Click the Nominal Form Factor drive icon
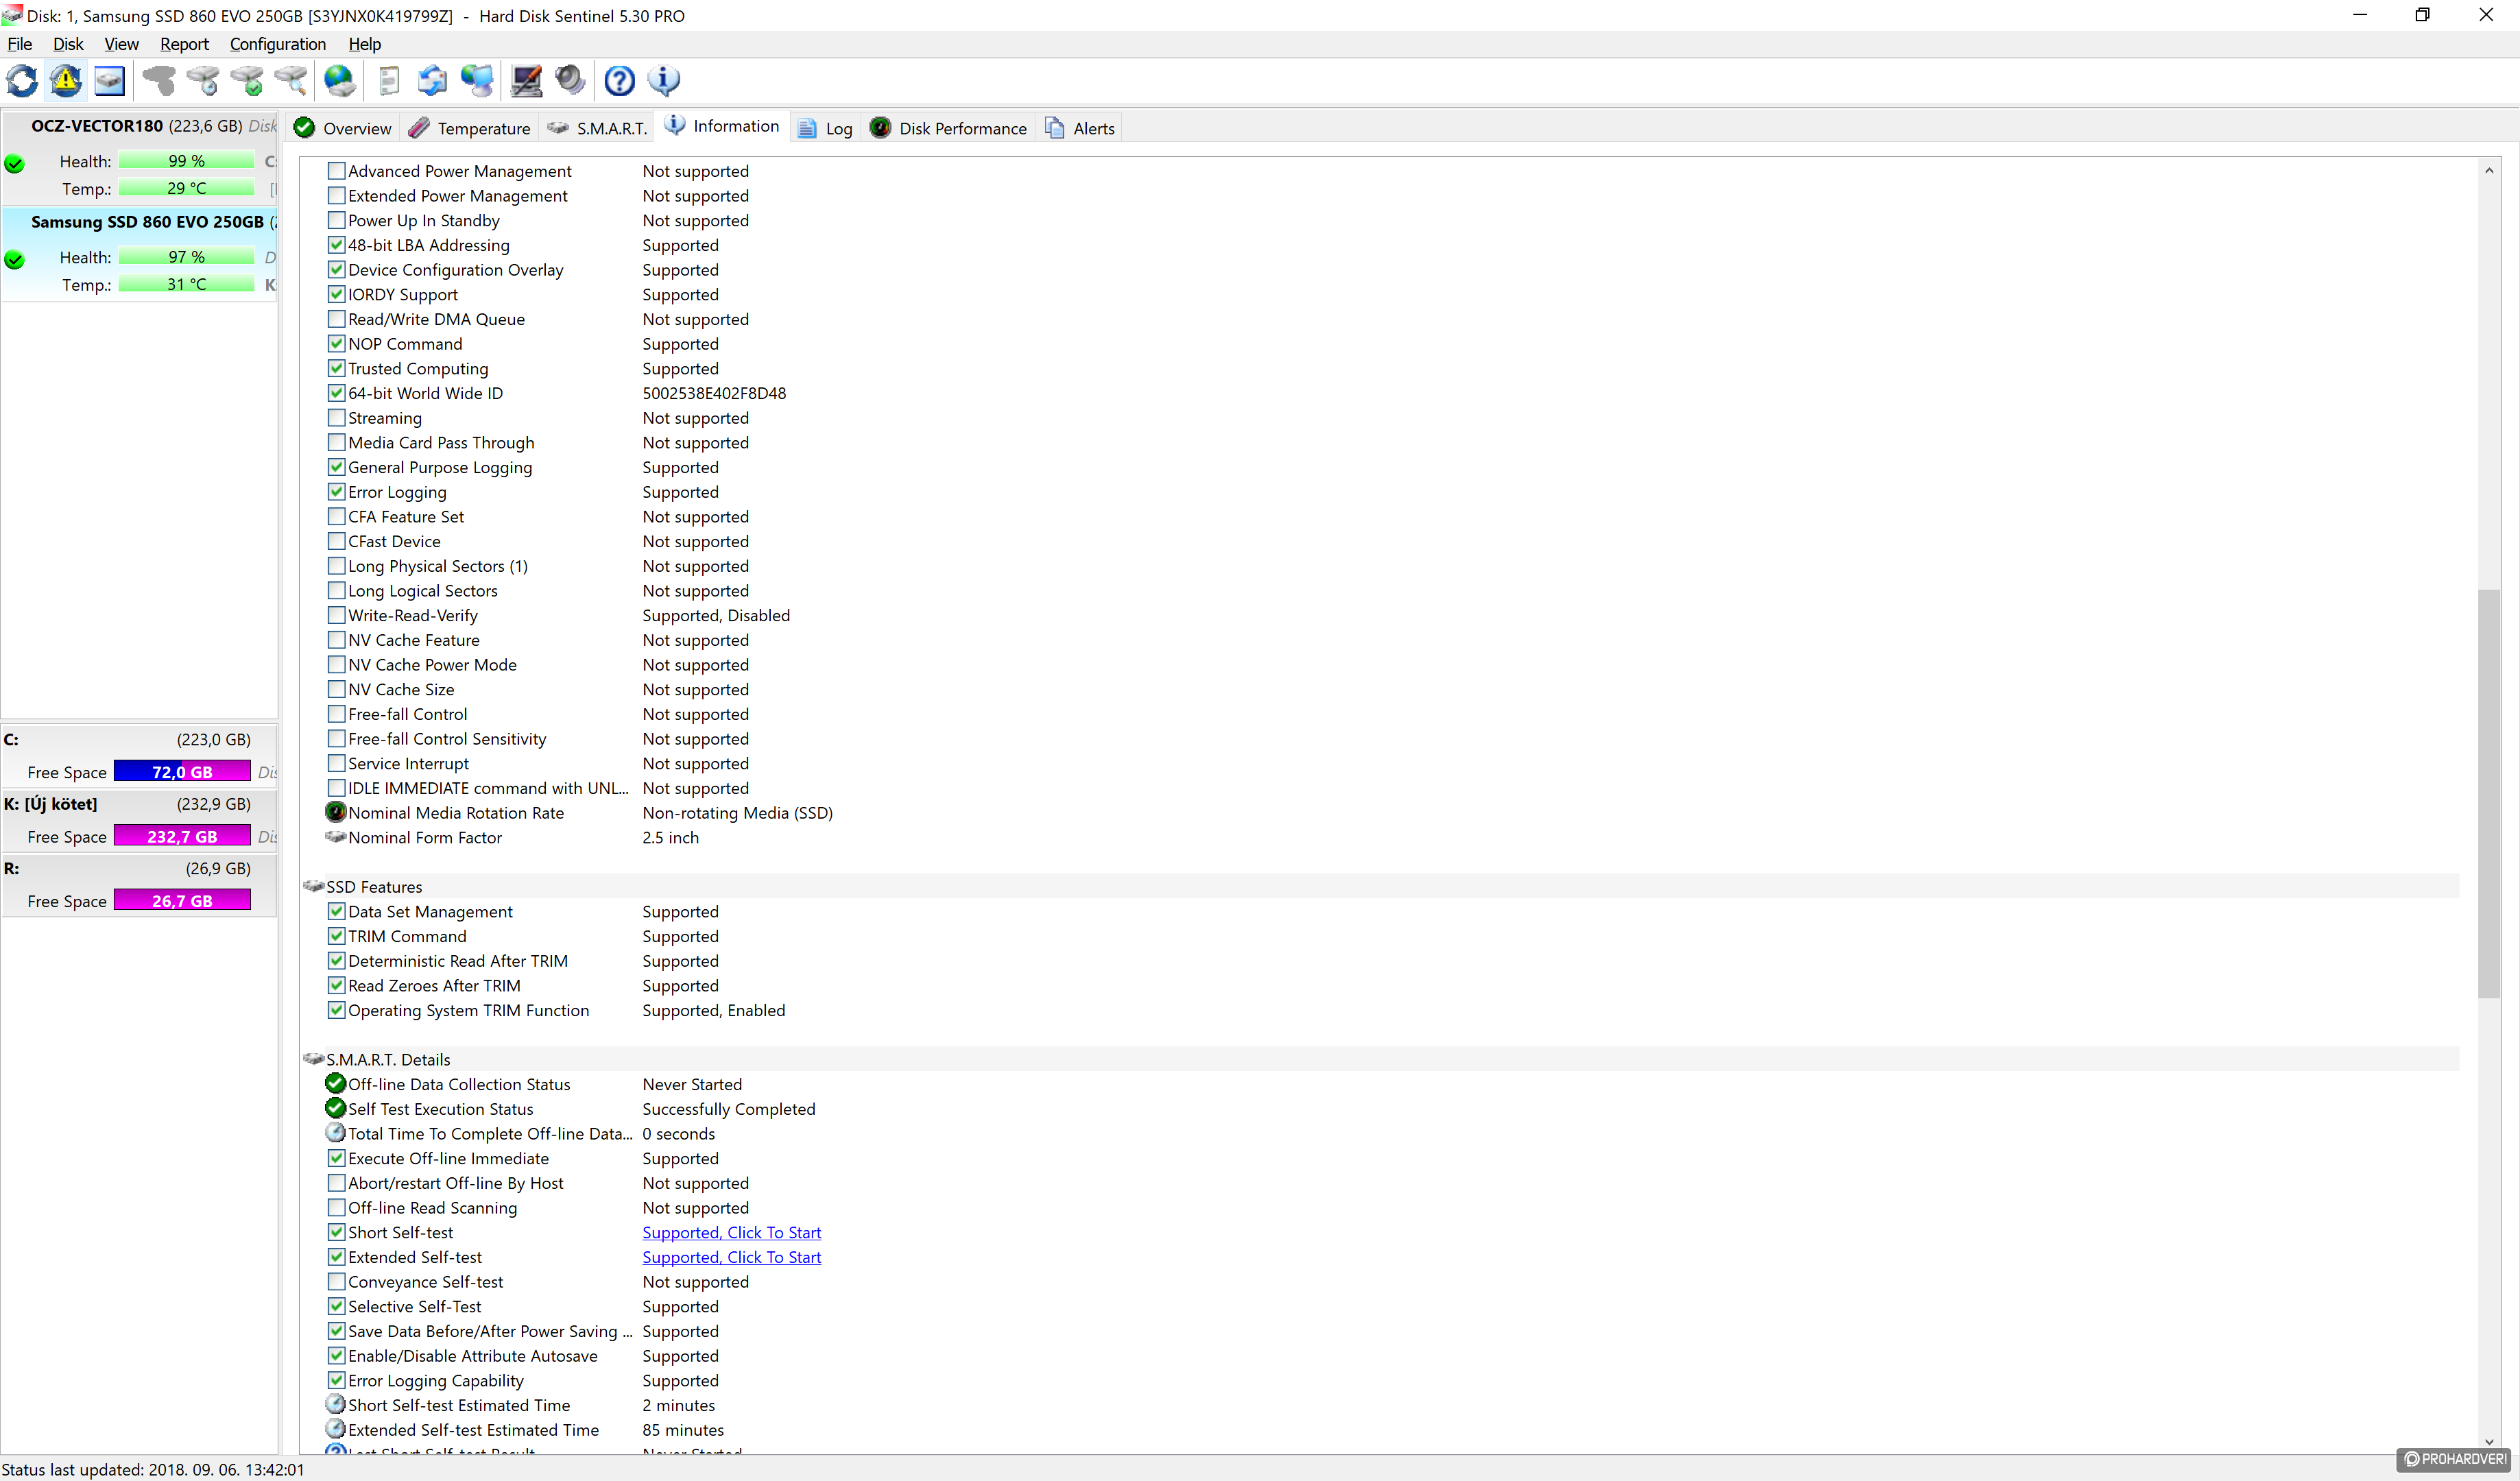 (336, 837)
